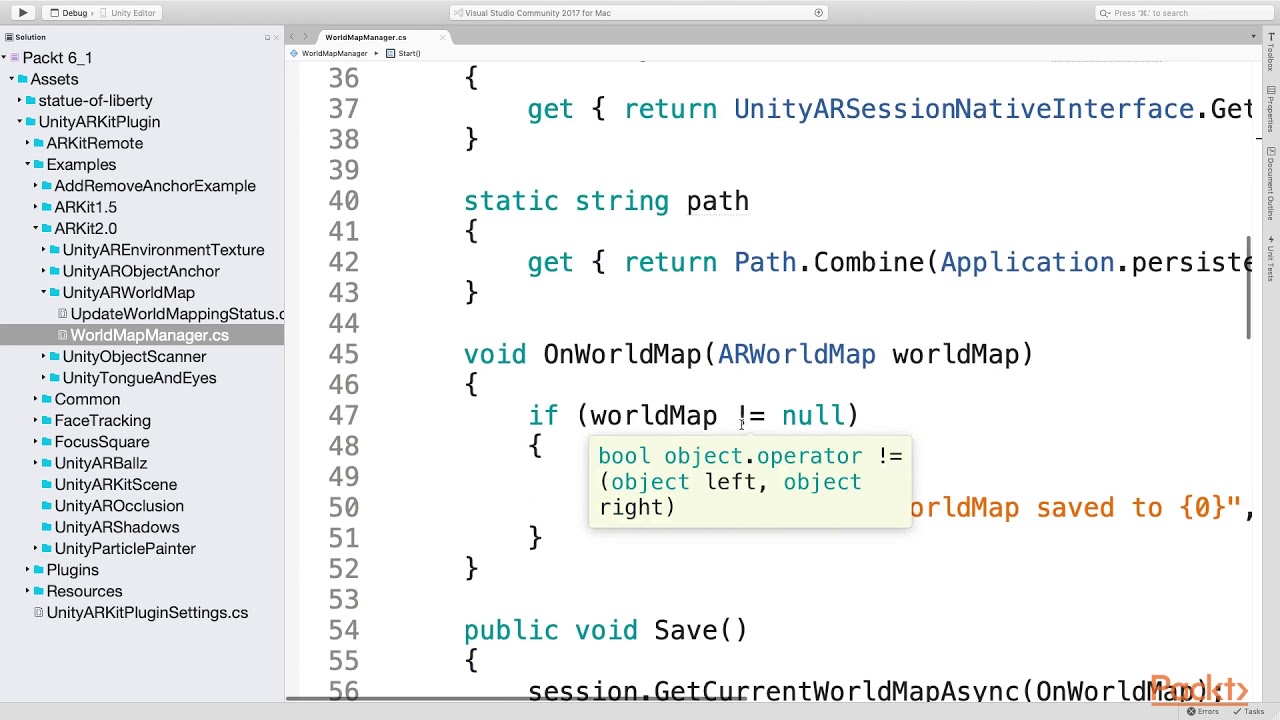Select WorldMapManager.cs in the solution tree

coord(149,335)
